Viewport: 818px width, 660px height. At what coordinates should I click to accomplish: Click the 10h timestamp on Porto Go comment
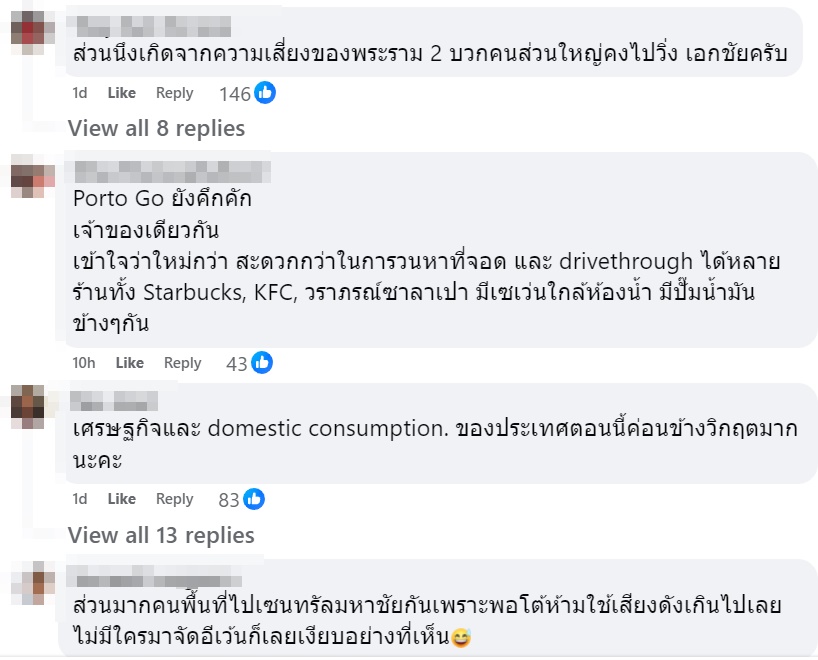[x=84, y=363]
